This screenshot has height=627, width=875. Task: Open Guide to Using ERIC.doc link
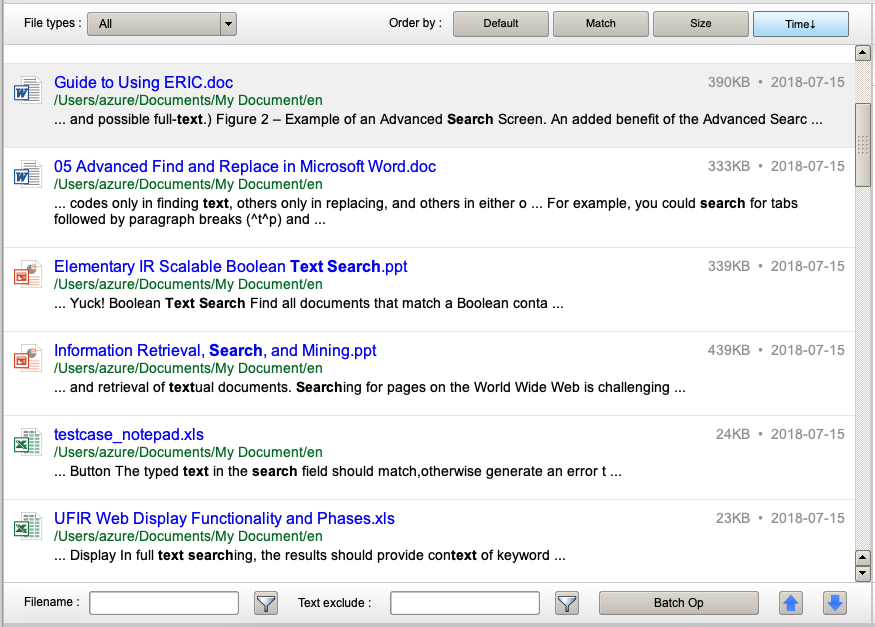click(x=143, y=82)
